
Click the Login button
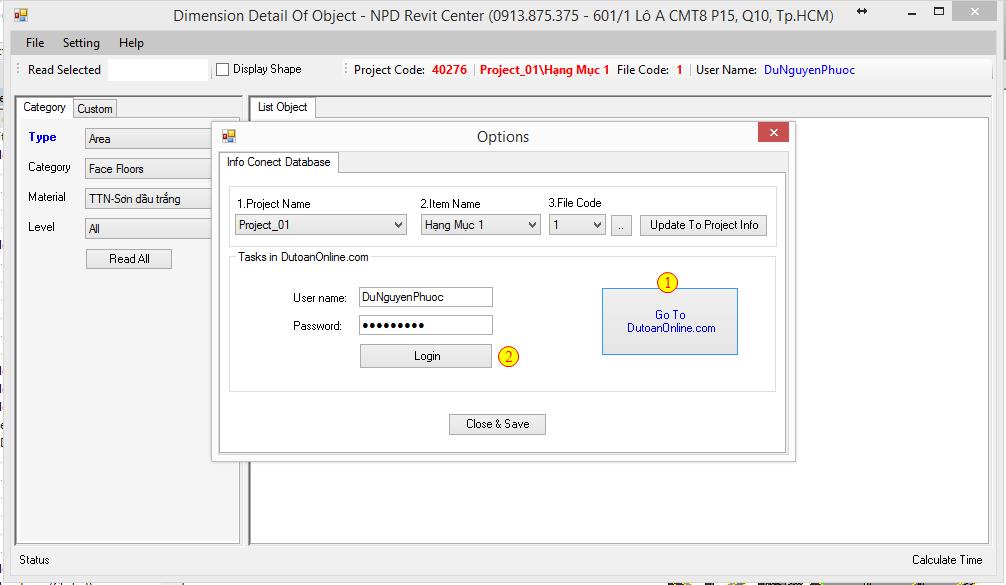[x=426, y=356]
